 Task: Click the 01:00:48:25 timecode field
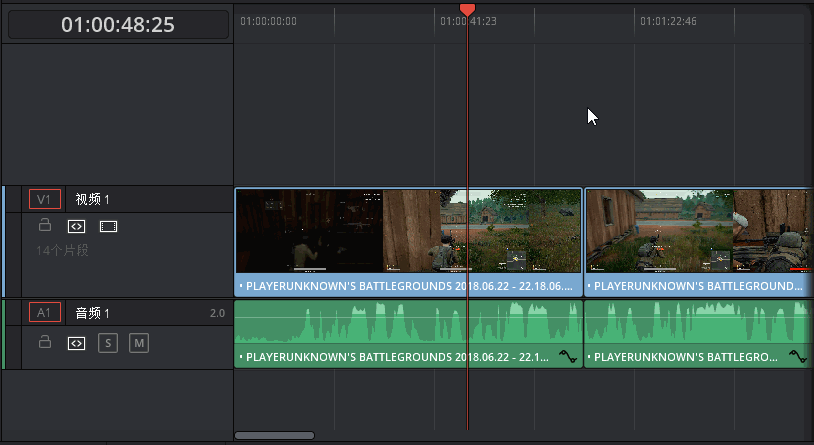[118, 24]
